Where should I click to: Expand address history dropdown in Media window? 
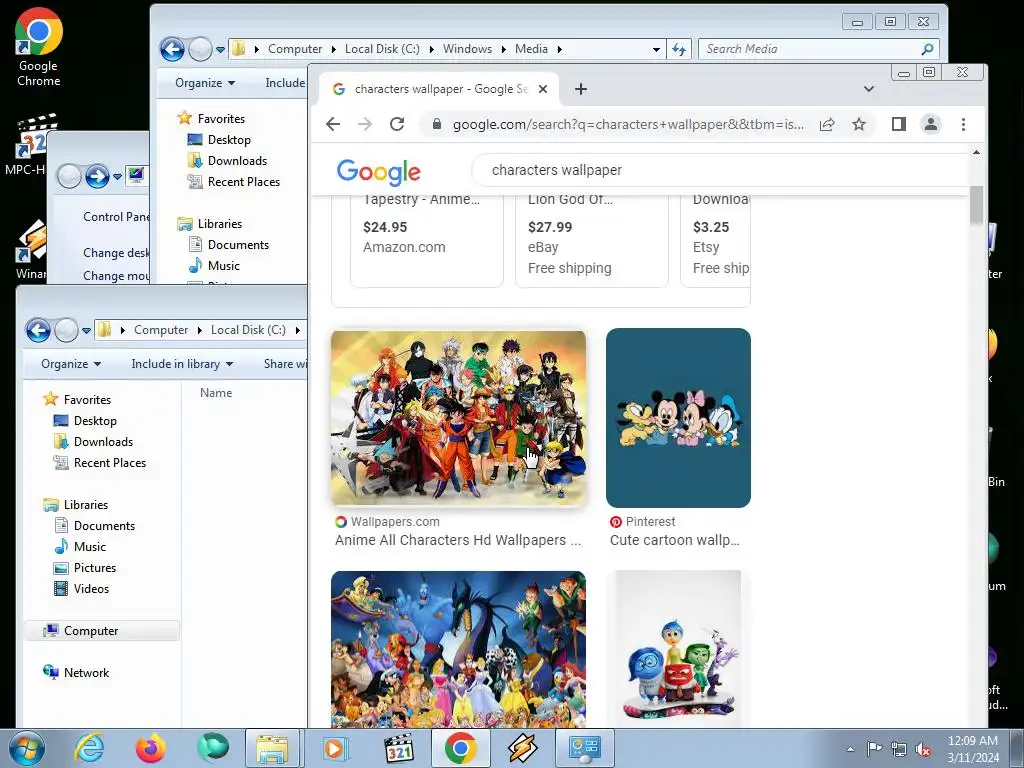[656, 49]
